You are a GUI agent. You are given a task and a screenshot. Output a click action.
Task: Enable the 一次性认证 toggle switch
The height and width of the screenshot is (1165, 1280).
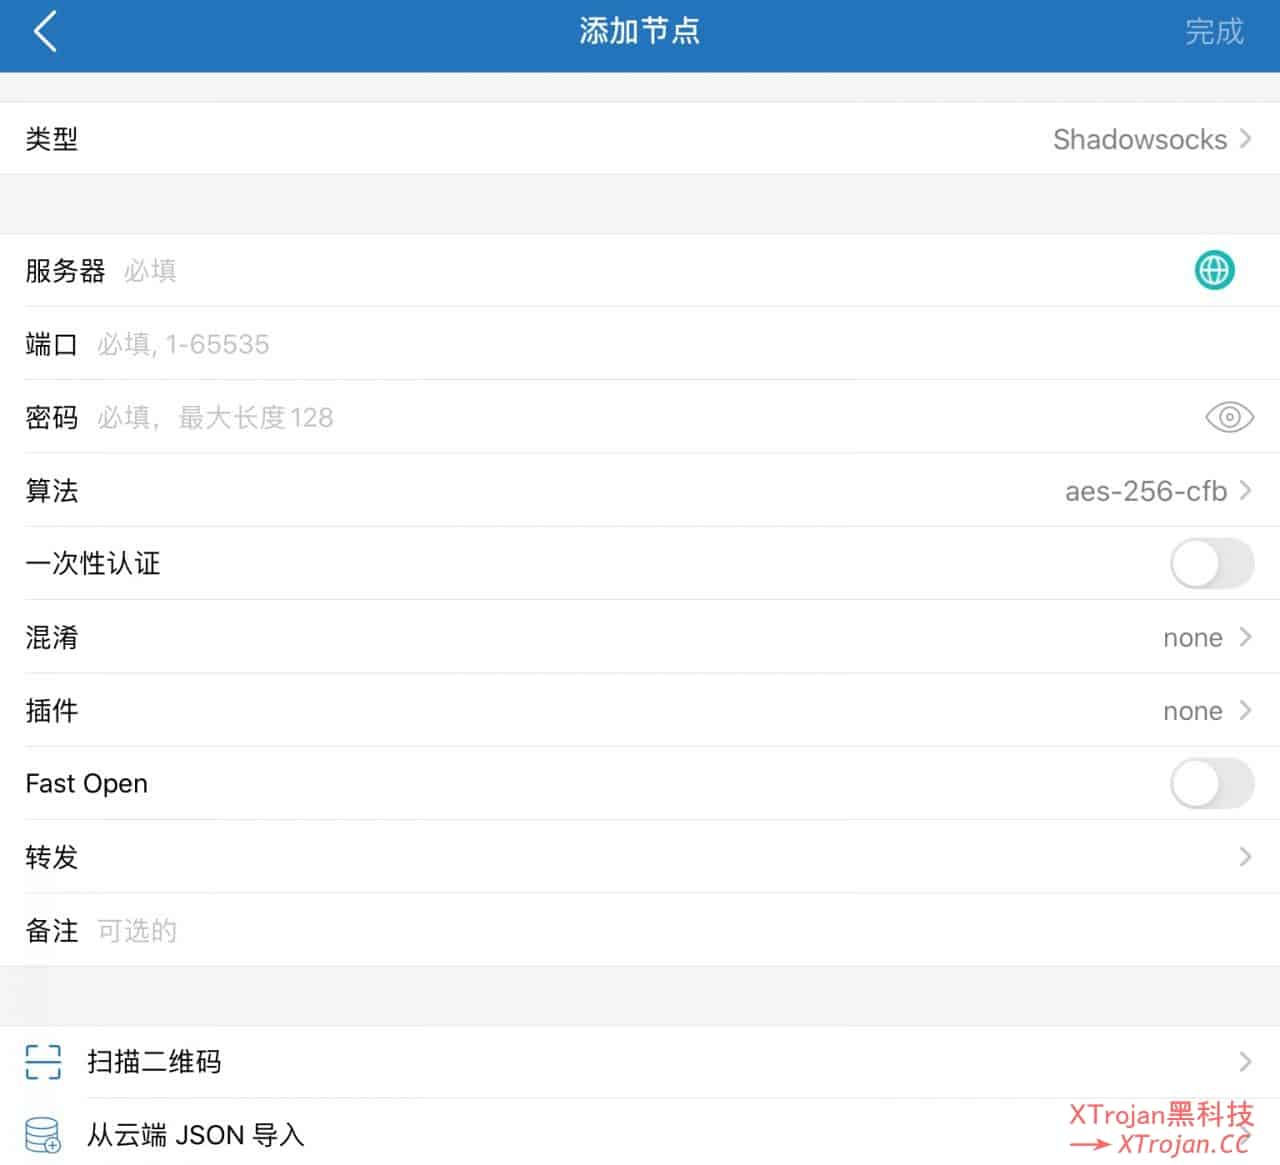[1211, 564]
